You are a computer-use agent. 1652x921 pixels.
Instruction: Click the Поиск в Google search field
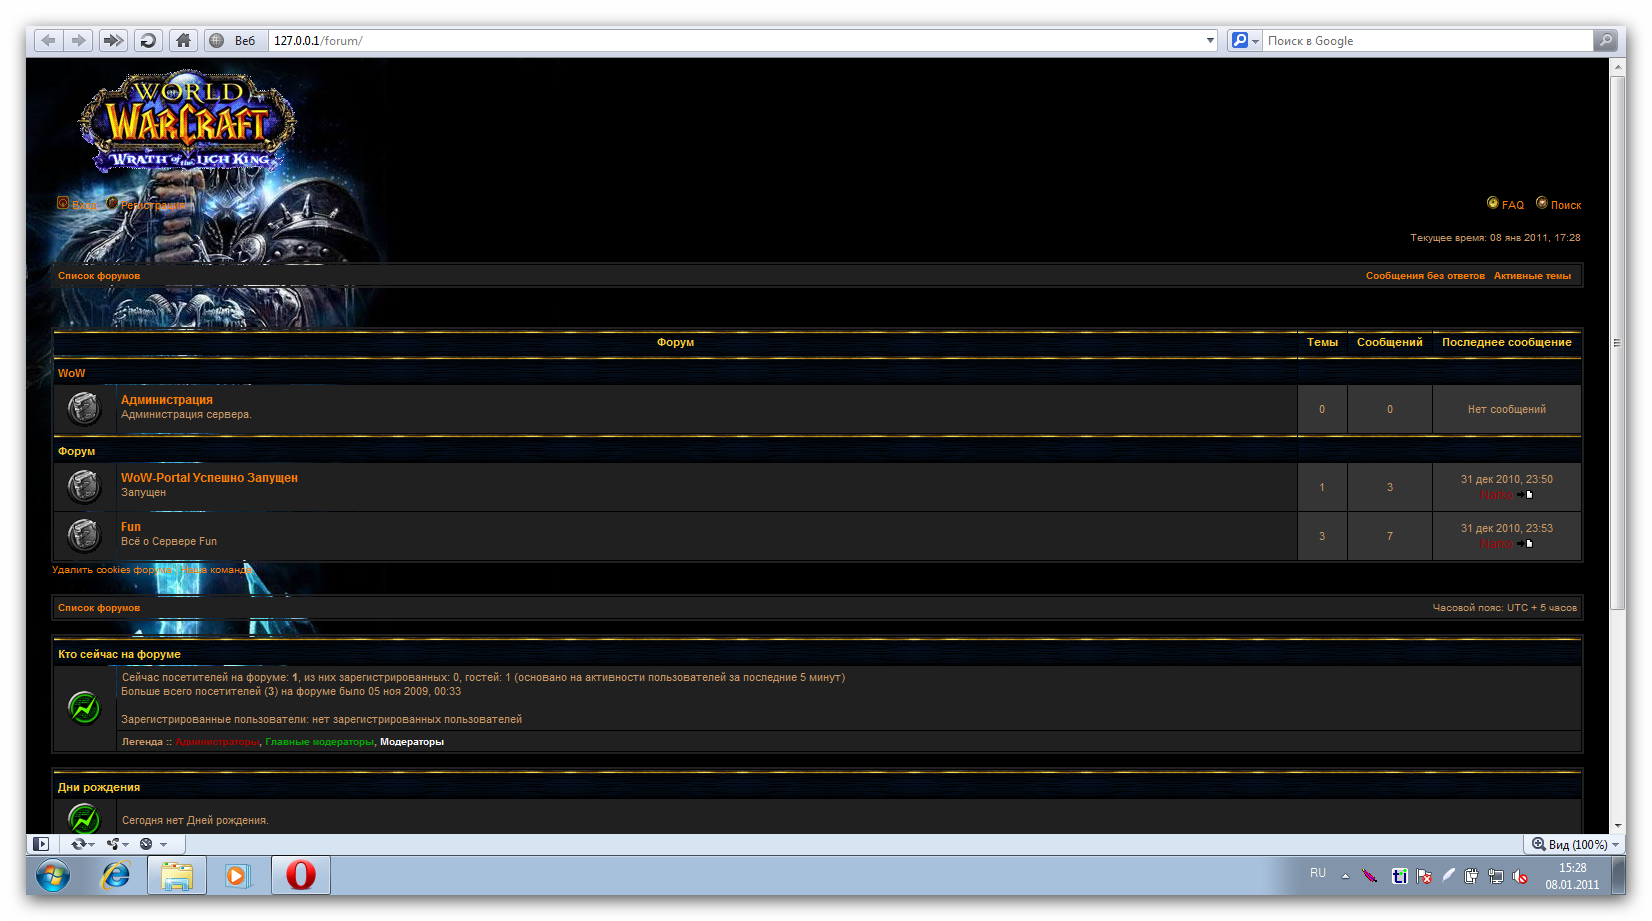[x=1428, y=41]
